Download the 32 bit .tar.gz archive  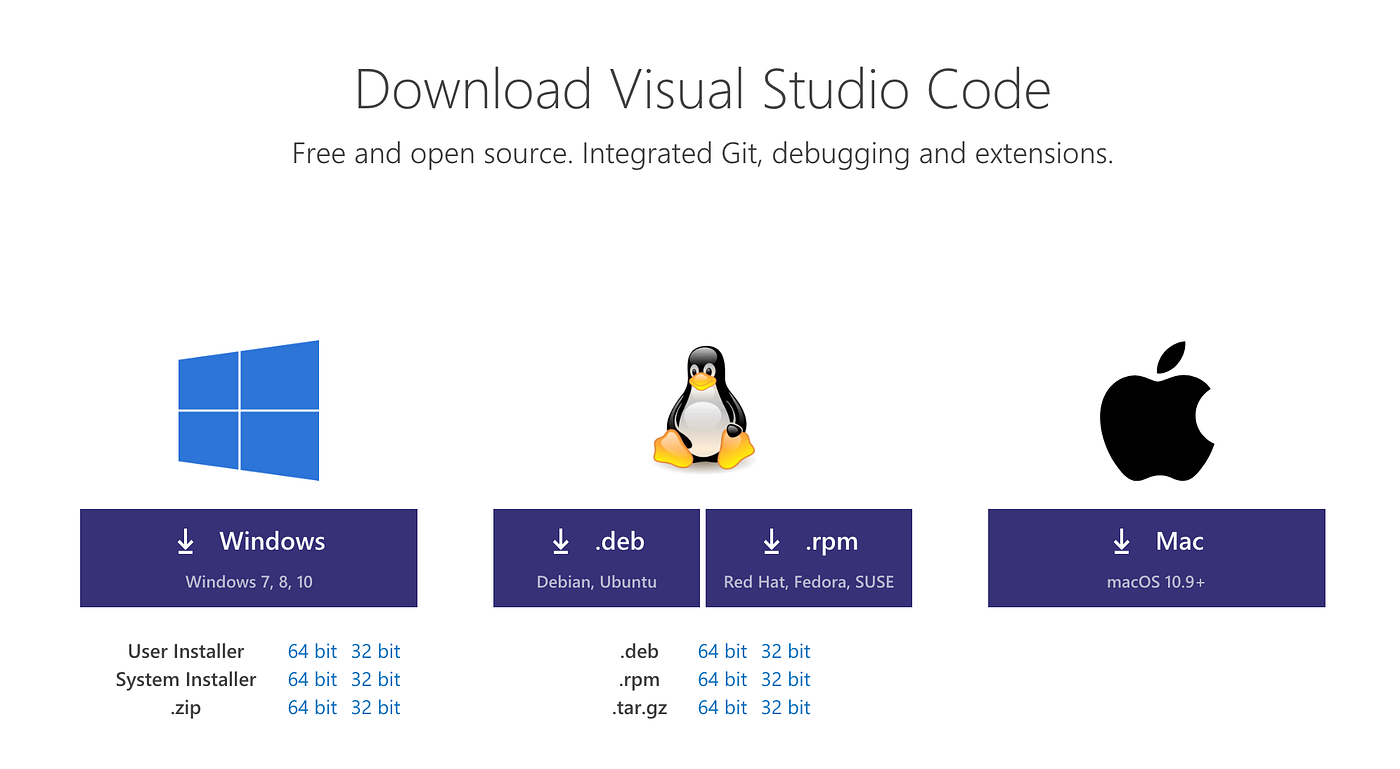[786, 707]
